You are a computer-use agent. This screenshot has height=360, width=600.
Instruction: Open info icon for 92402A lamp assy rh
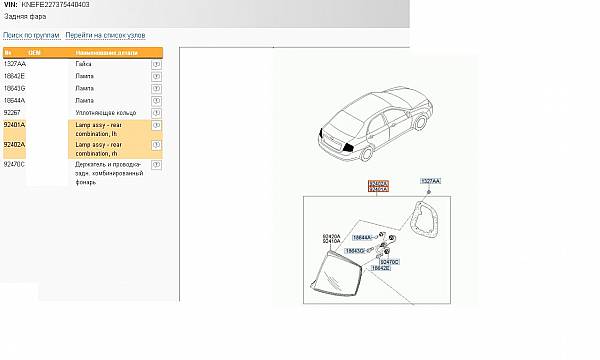(156, 145)
